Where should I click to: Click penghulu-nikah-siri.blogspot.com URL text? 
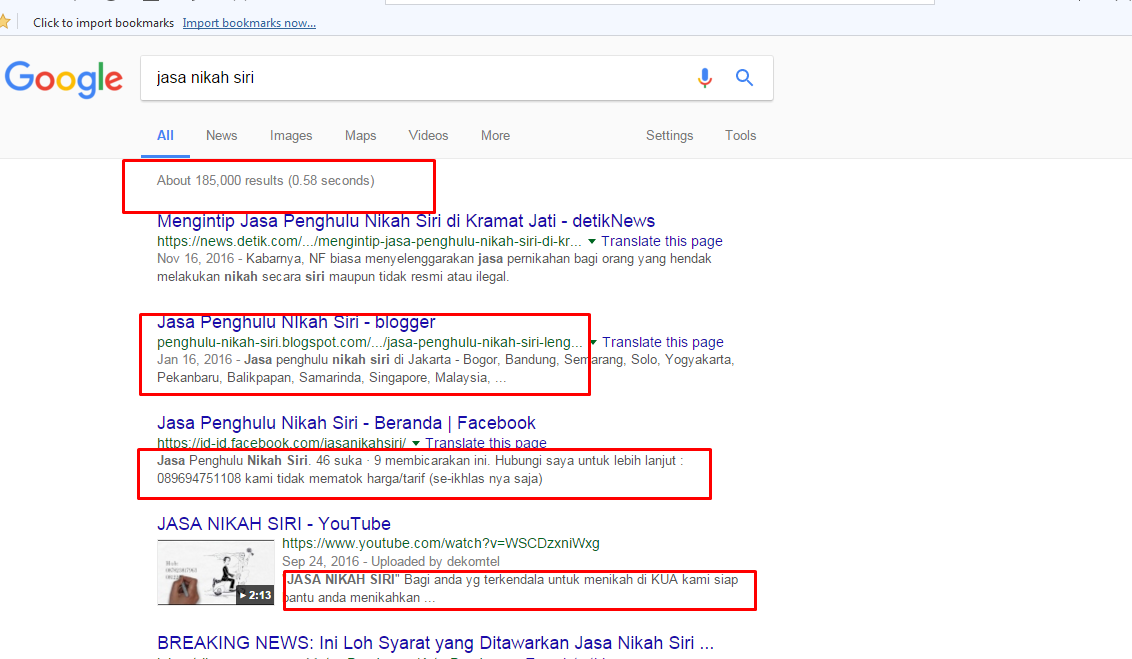tap(370, 342)
